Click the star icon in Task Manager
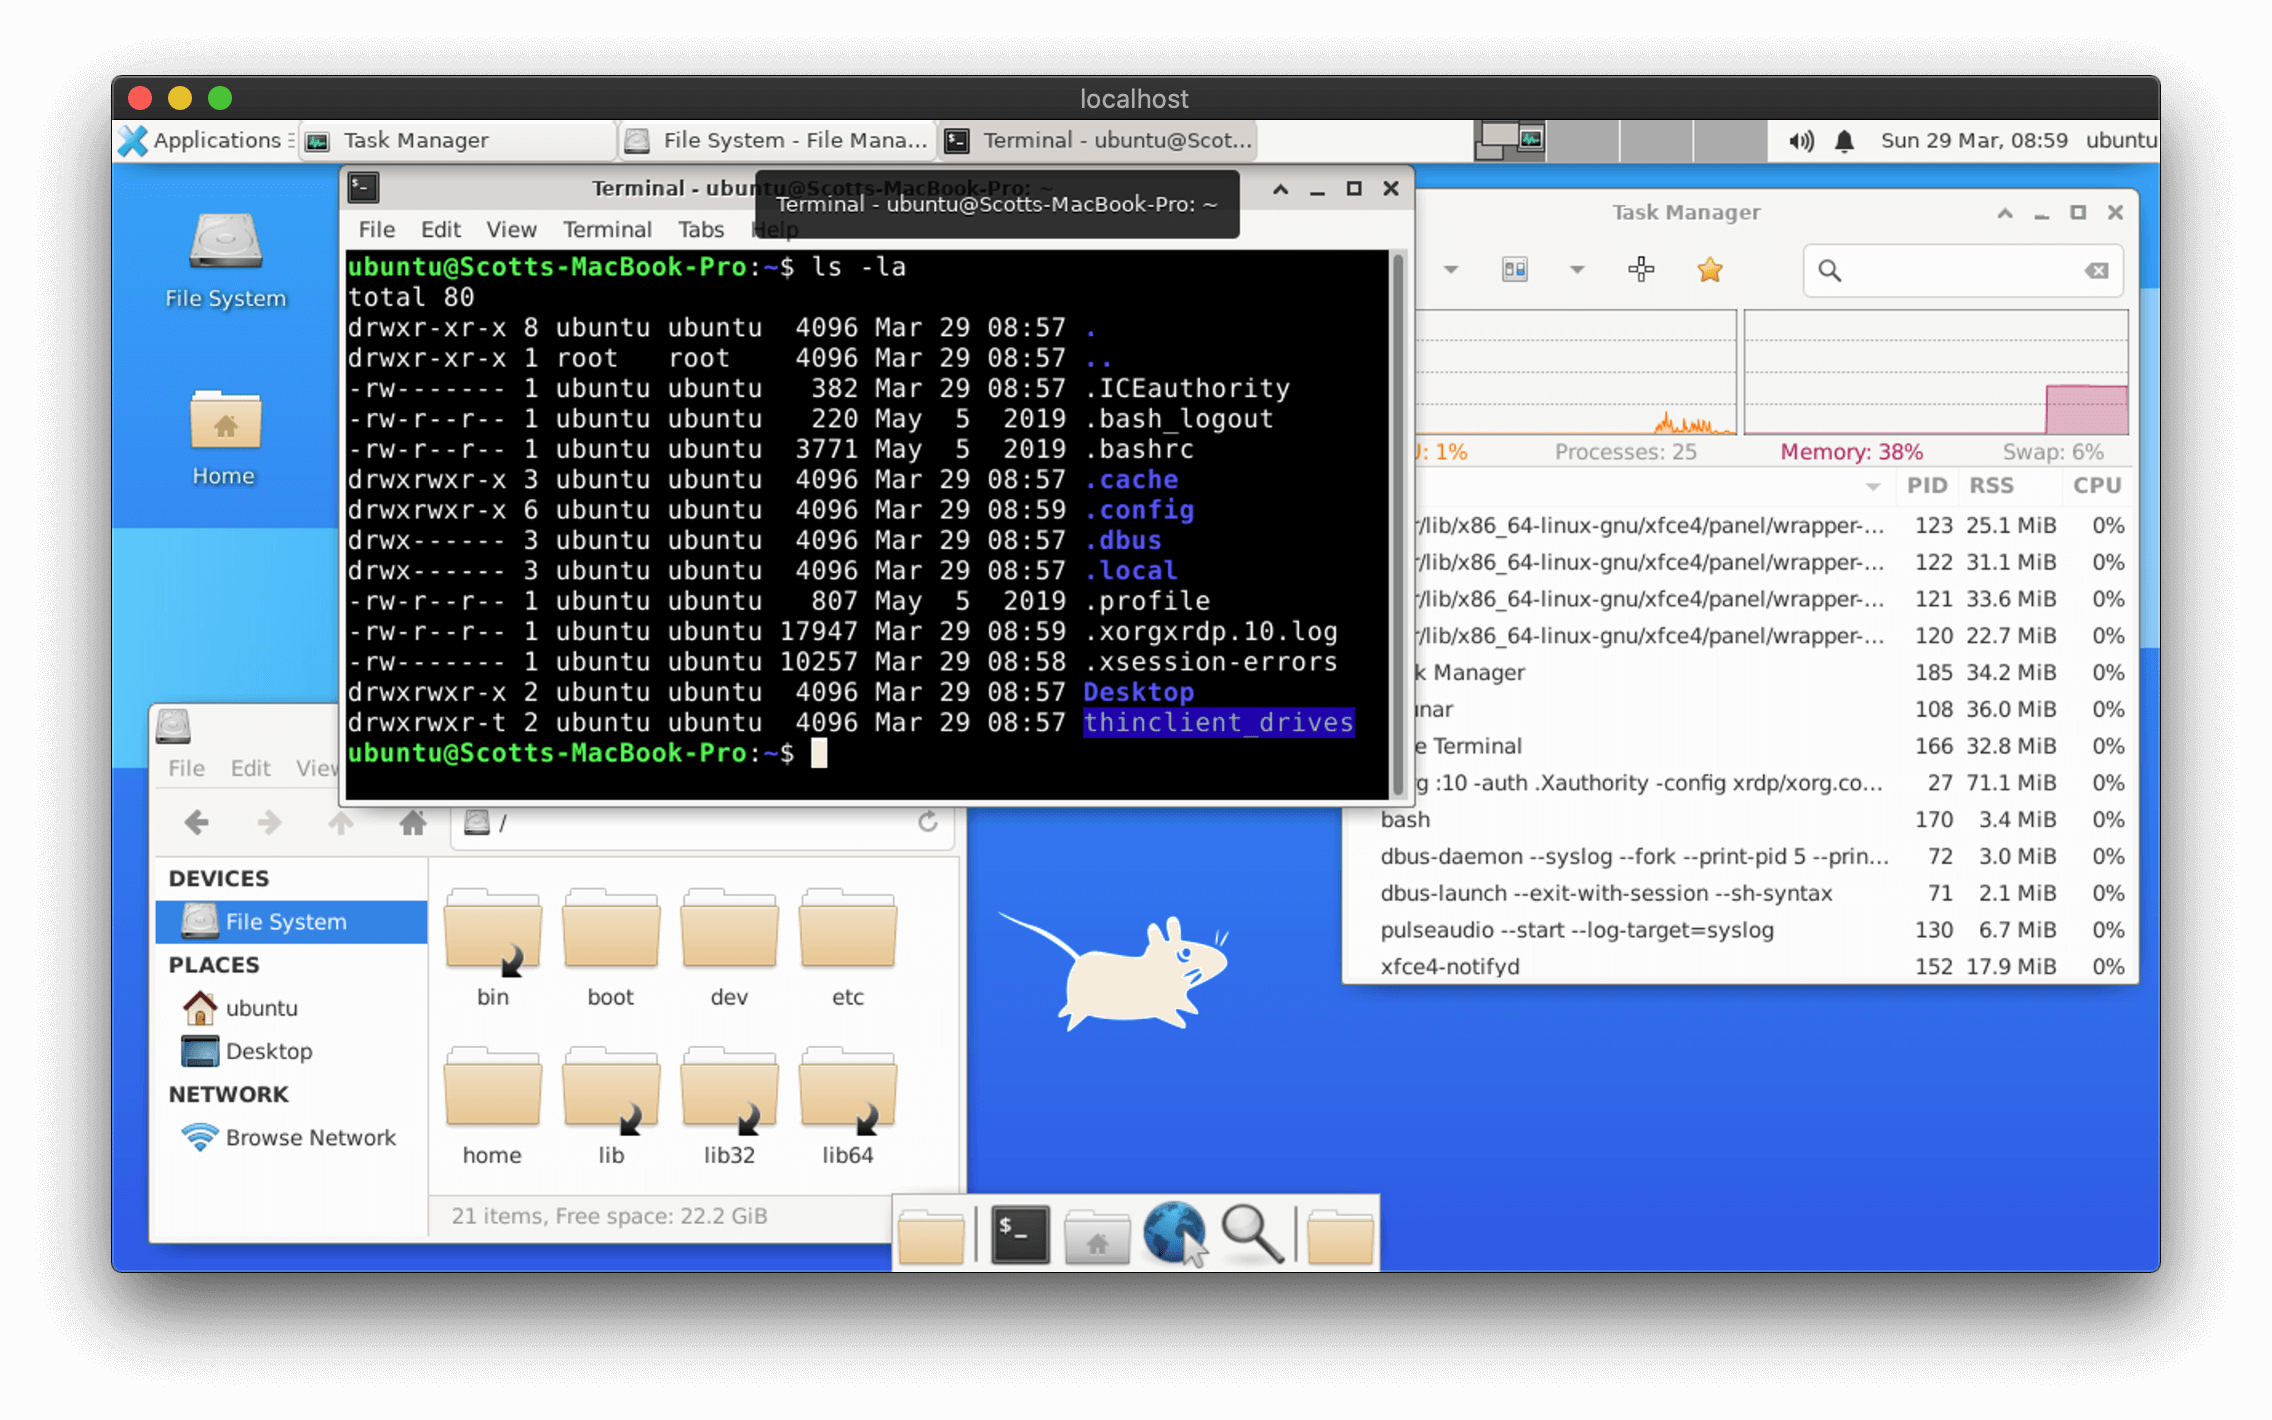 pos(1710,270)
